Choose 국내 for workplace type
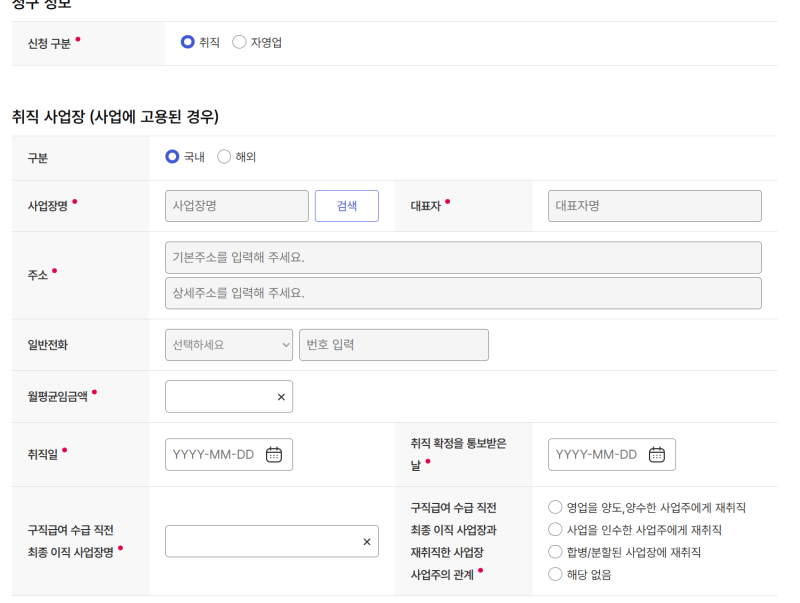Viewport: 800px width, 603px height. 172,157
